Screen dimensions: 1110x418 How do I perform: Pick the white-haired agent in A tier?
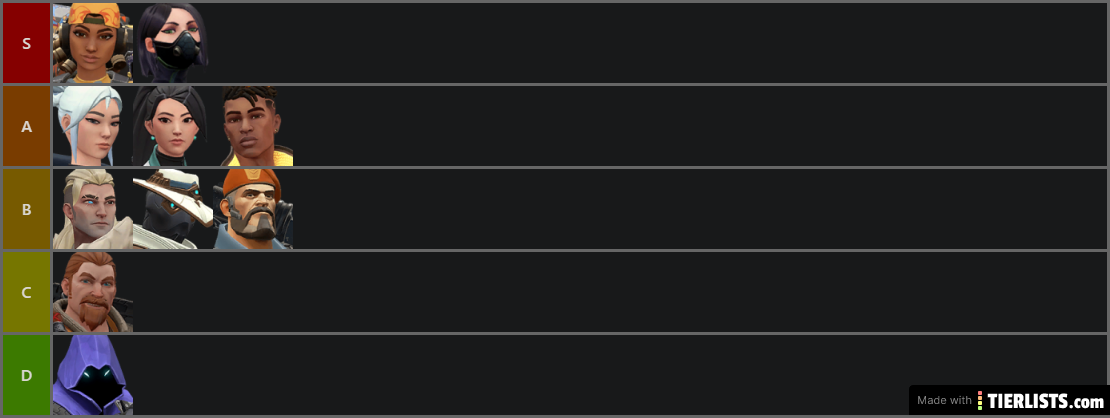93,126
